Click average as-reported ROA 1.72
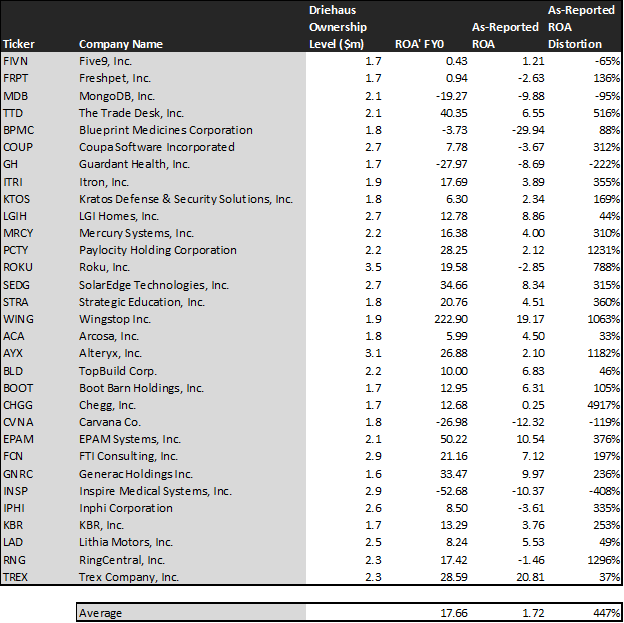This screenshot has width=624, height=623. click(533, 613)
